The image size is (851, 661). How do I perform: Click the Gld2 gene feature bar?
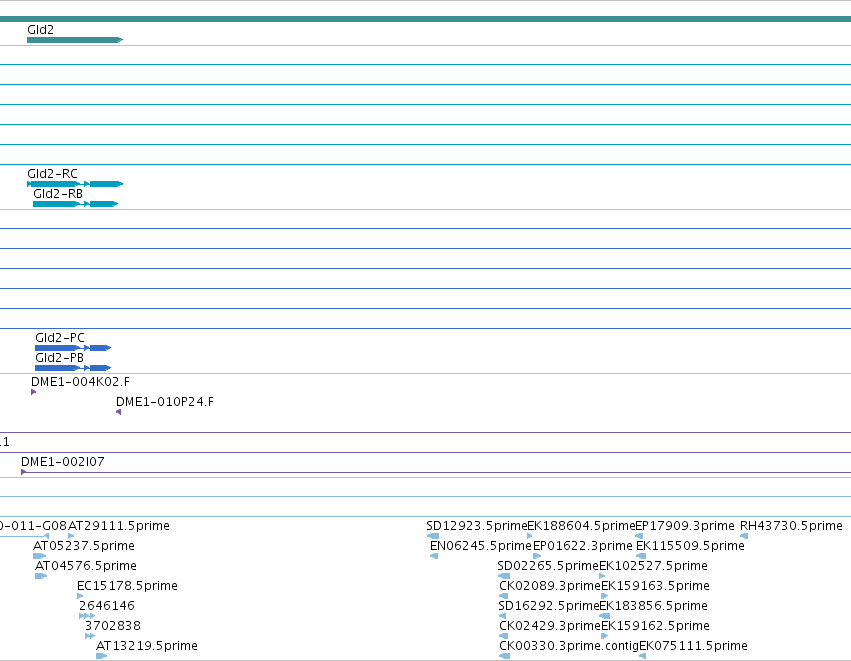click(75, 40)
